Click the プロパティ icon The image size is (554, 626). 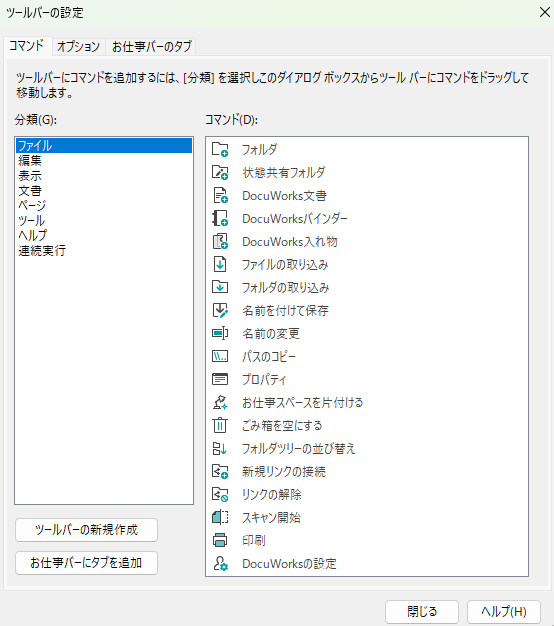[x=220, y=380]
